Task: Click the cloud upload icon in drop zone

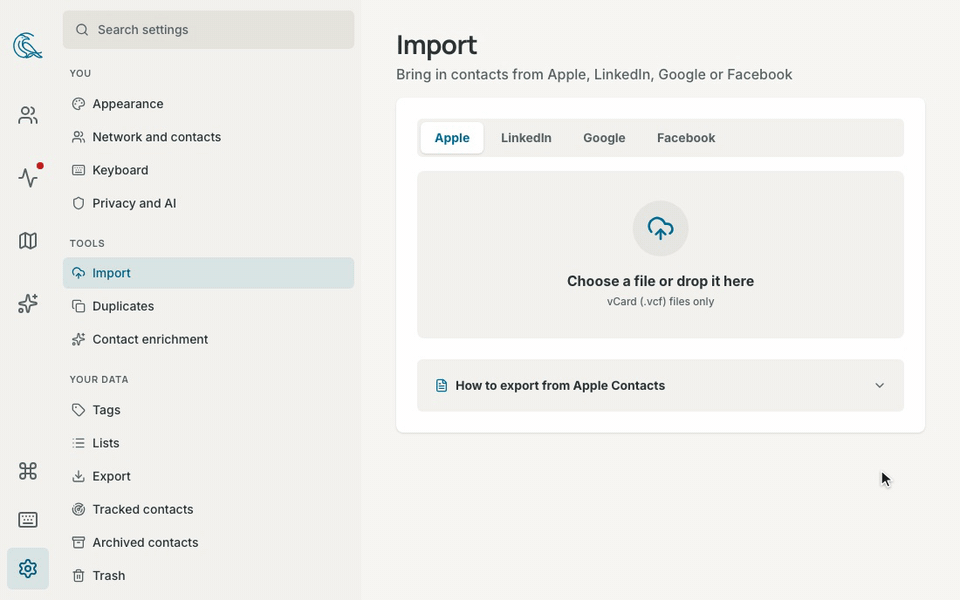Action: (x=661, y=228)
